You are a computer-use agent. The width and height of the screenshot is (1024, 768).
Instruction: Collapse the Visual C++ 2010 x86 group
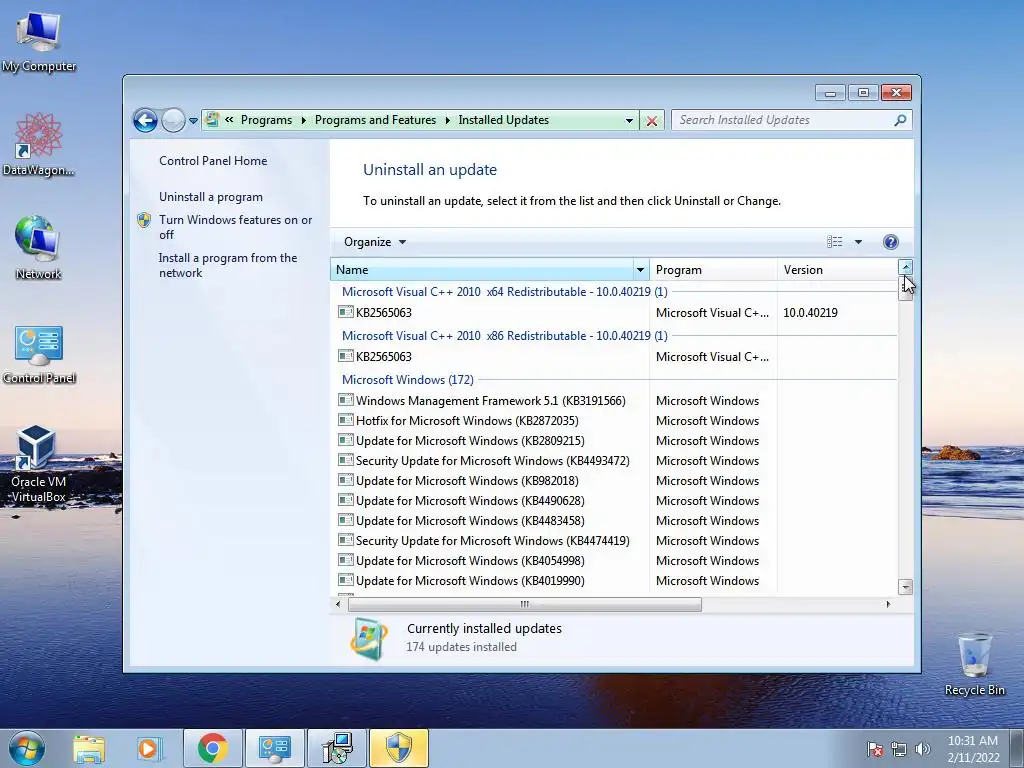tap(504, 336)
